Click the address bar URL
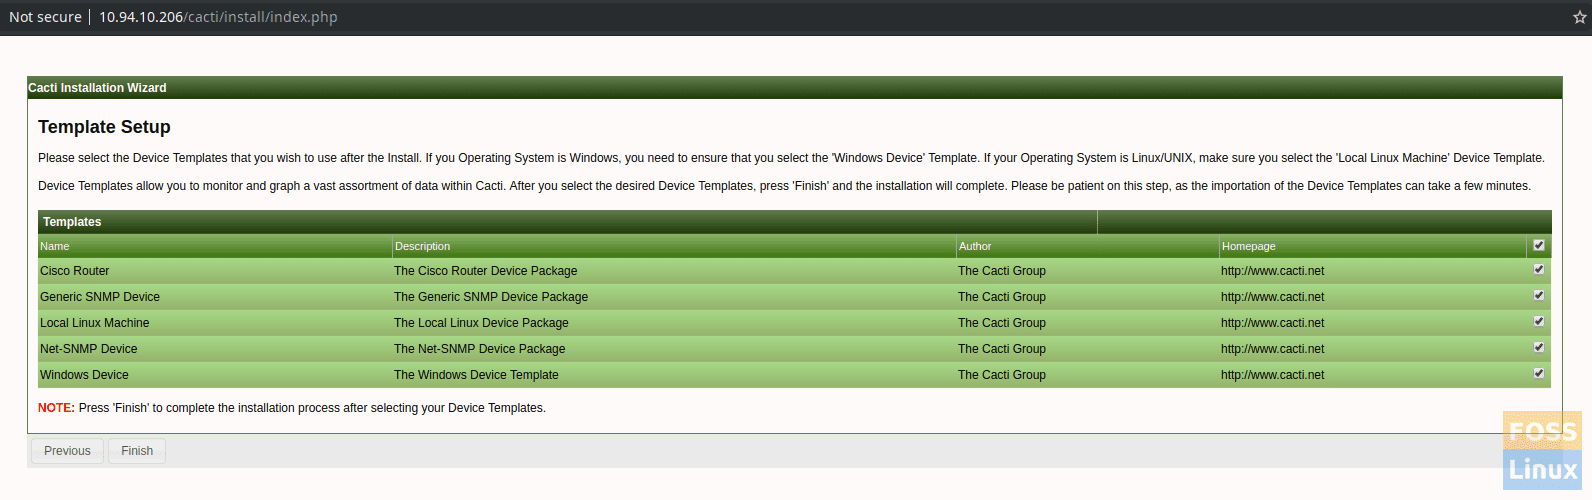This screenshot has width=1592, height=500. click(218, 17)
